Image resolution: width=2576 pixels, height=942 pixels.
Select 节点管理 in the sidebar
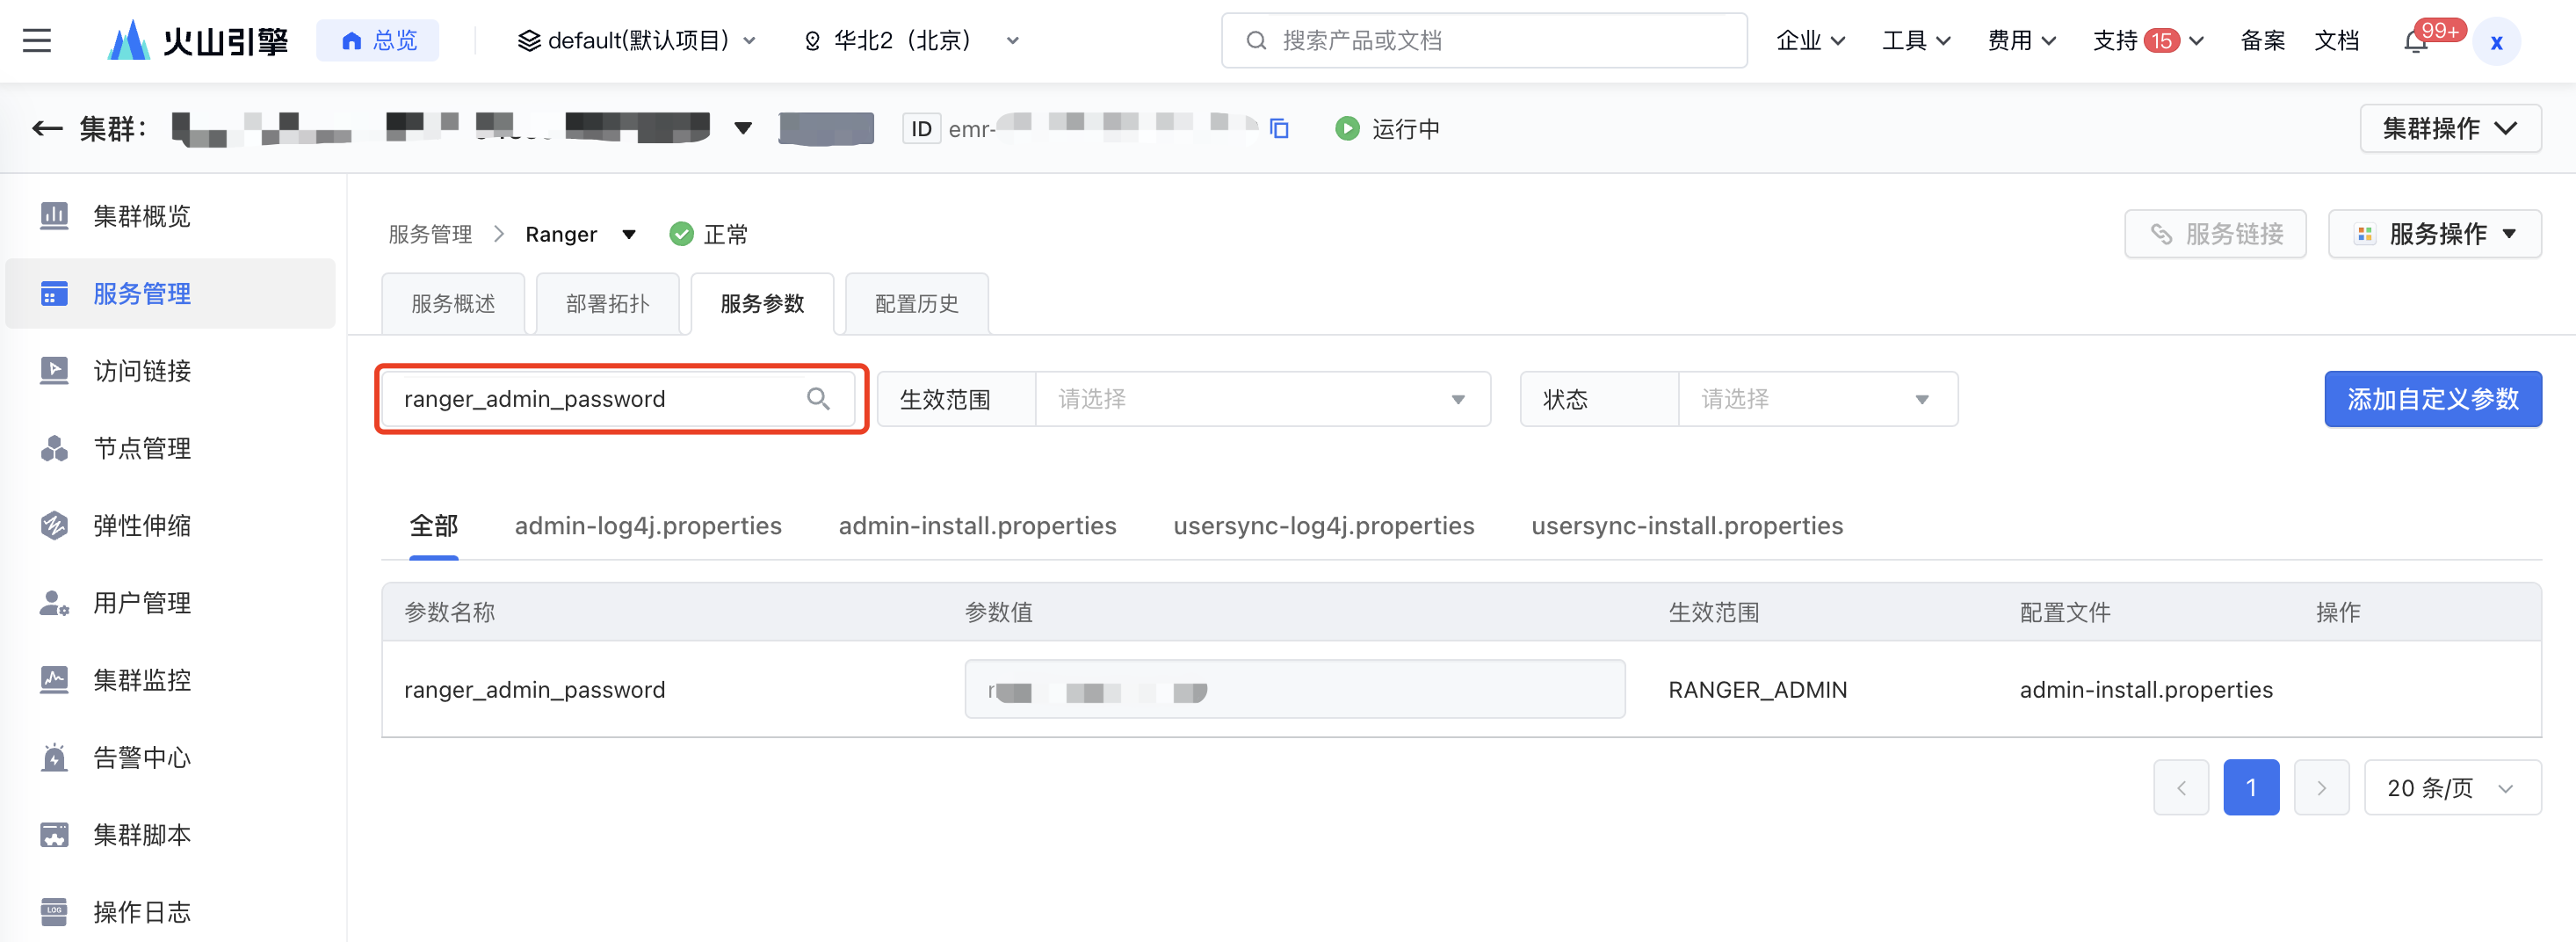[x=171, y=449]
